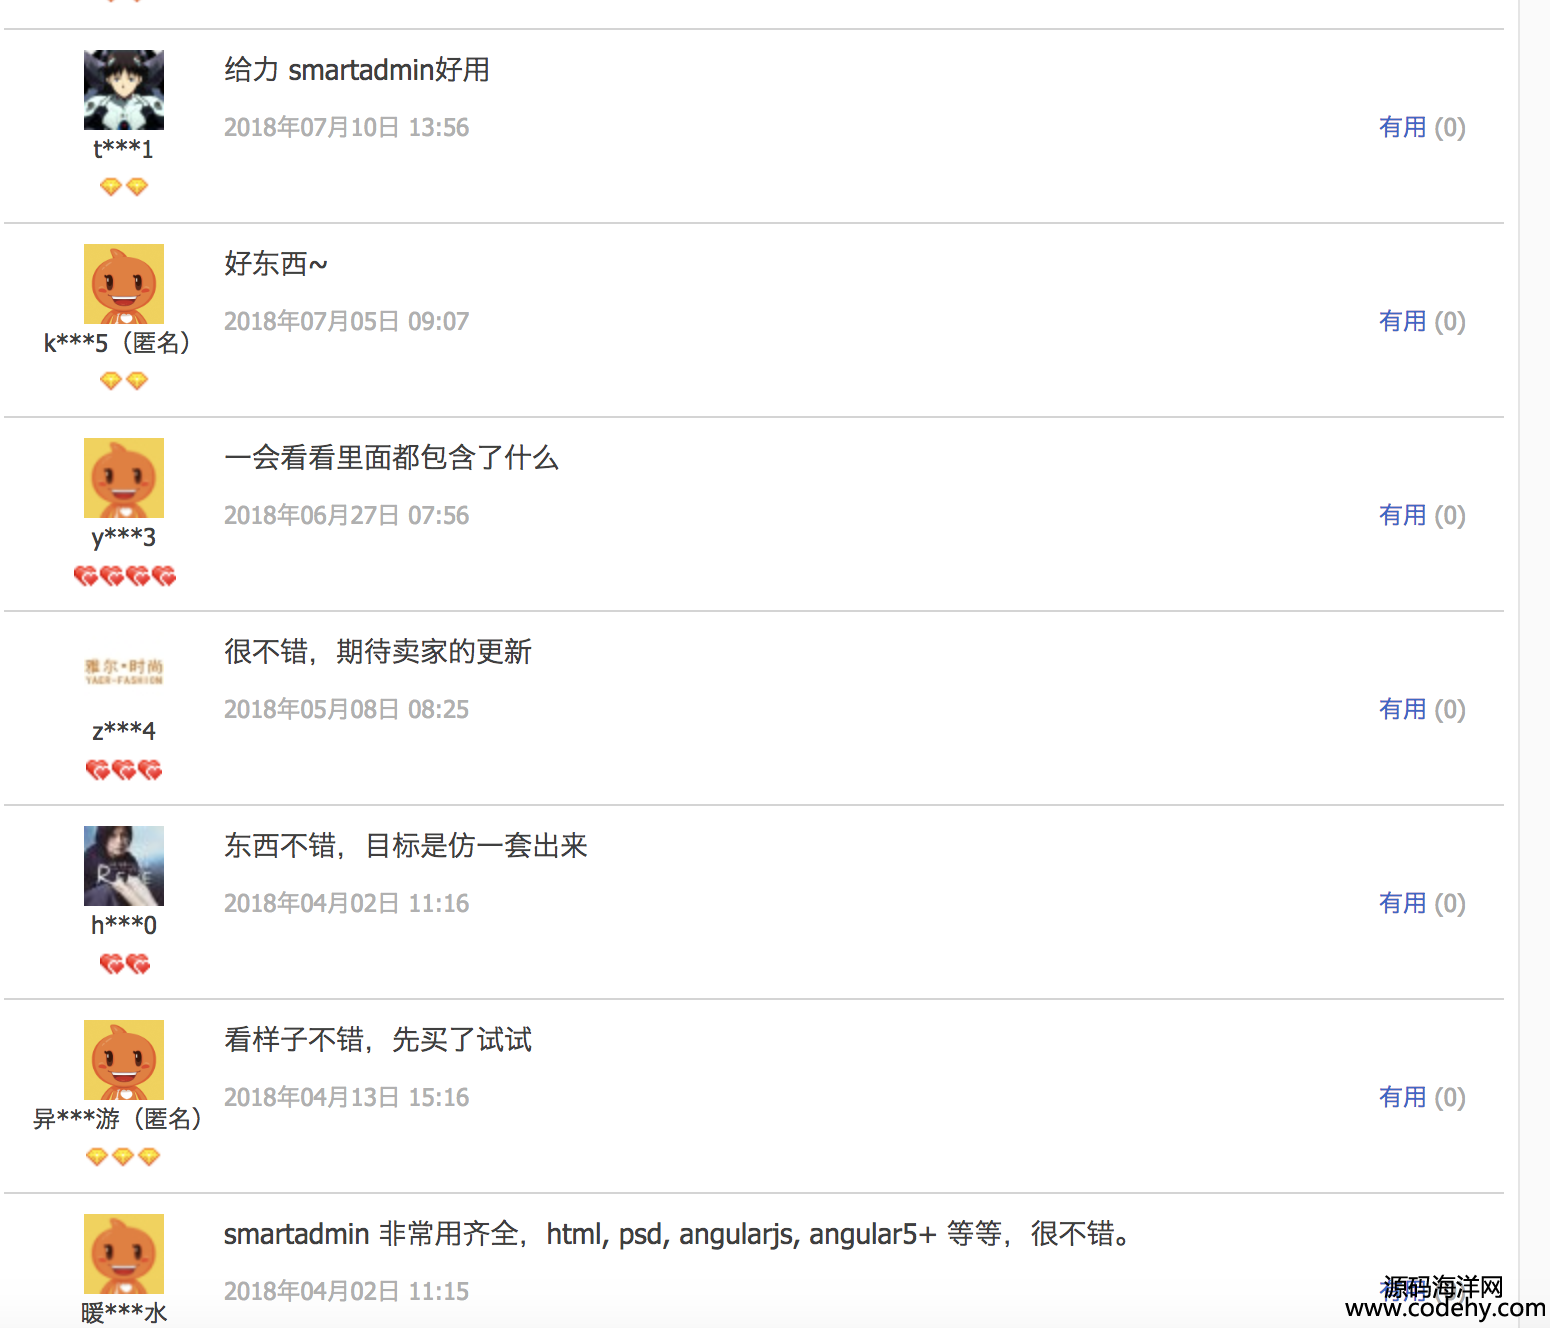Viewport: 1550px width, 1328px height.
Task: Click h***0's portrait avatar
Action: pyautogui.click(x=124, y=866)
